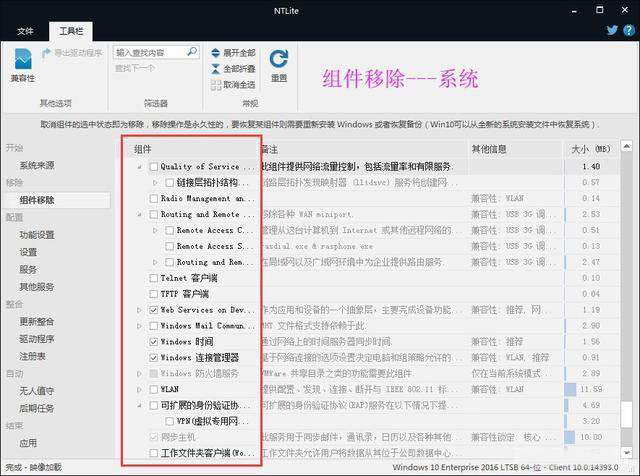Viewport: 640px width, 476px height.
Task: Toggle VPN(虚拟专用网 checkbox
Action: click(x=169, y=421)
